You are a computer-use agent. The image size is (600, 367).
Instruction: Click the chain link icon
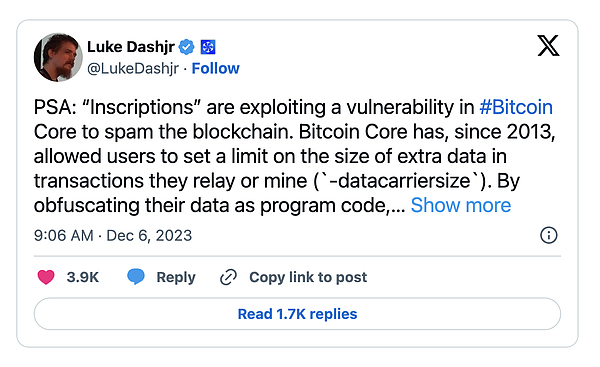pos(228,277)
